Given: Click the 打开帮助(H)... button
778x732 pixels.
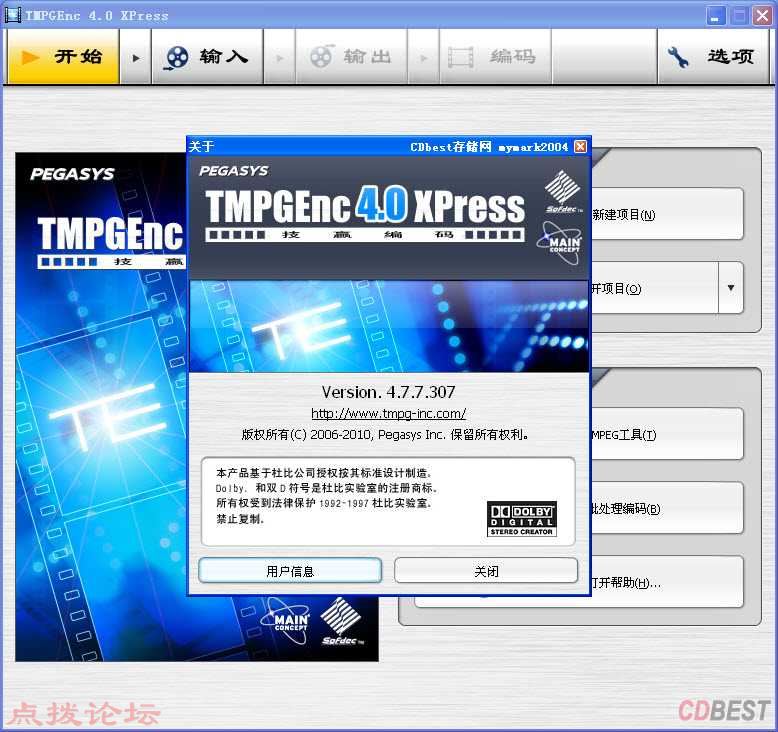Looking at the screenshot, I should coord(666,582).
